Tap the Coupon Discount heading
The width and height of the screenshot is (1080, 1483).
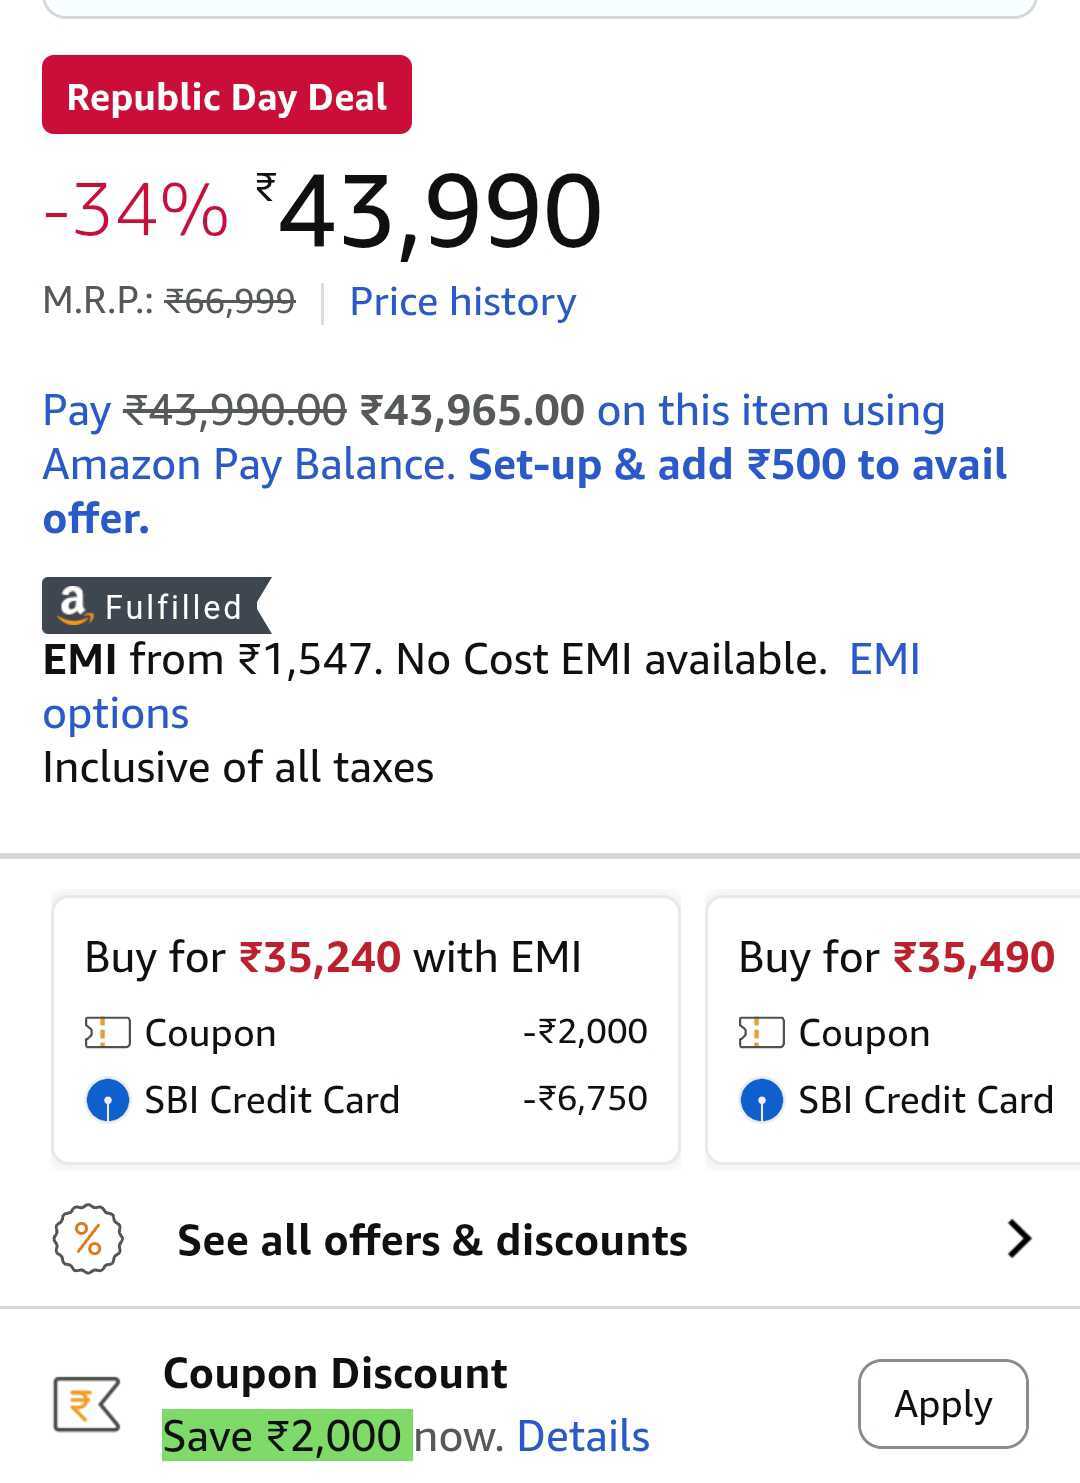[335, 1374]
